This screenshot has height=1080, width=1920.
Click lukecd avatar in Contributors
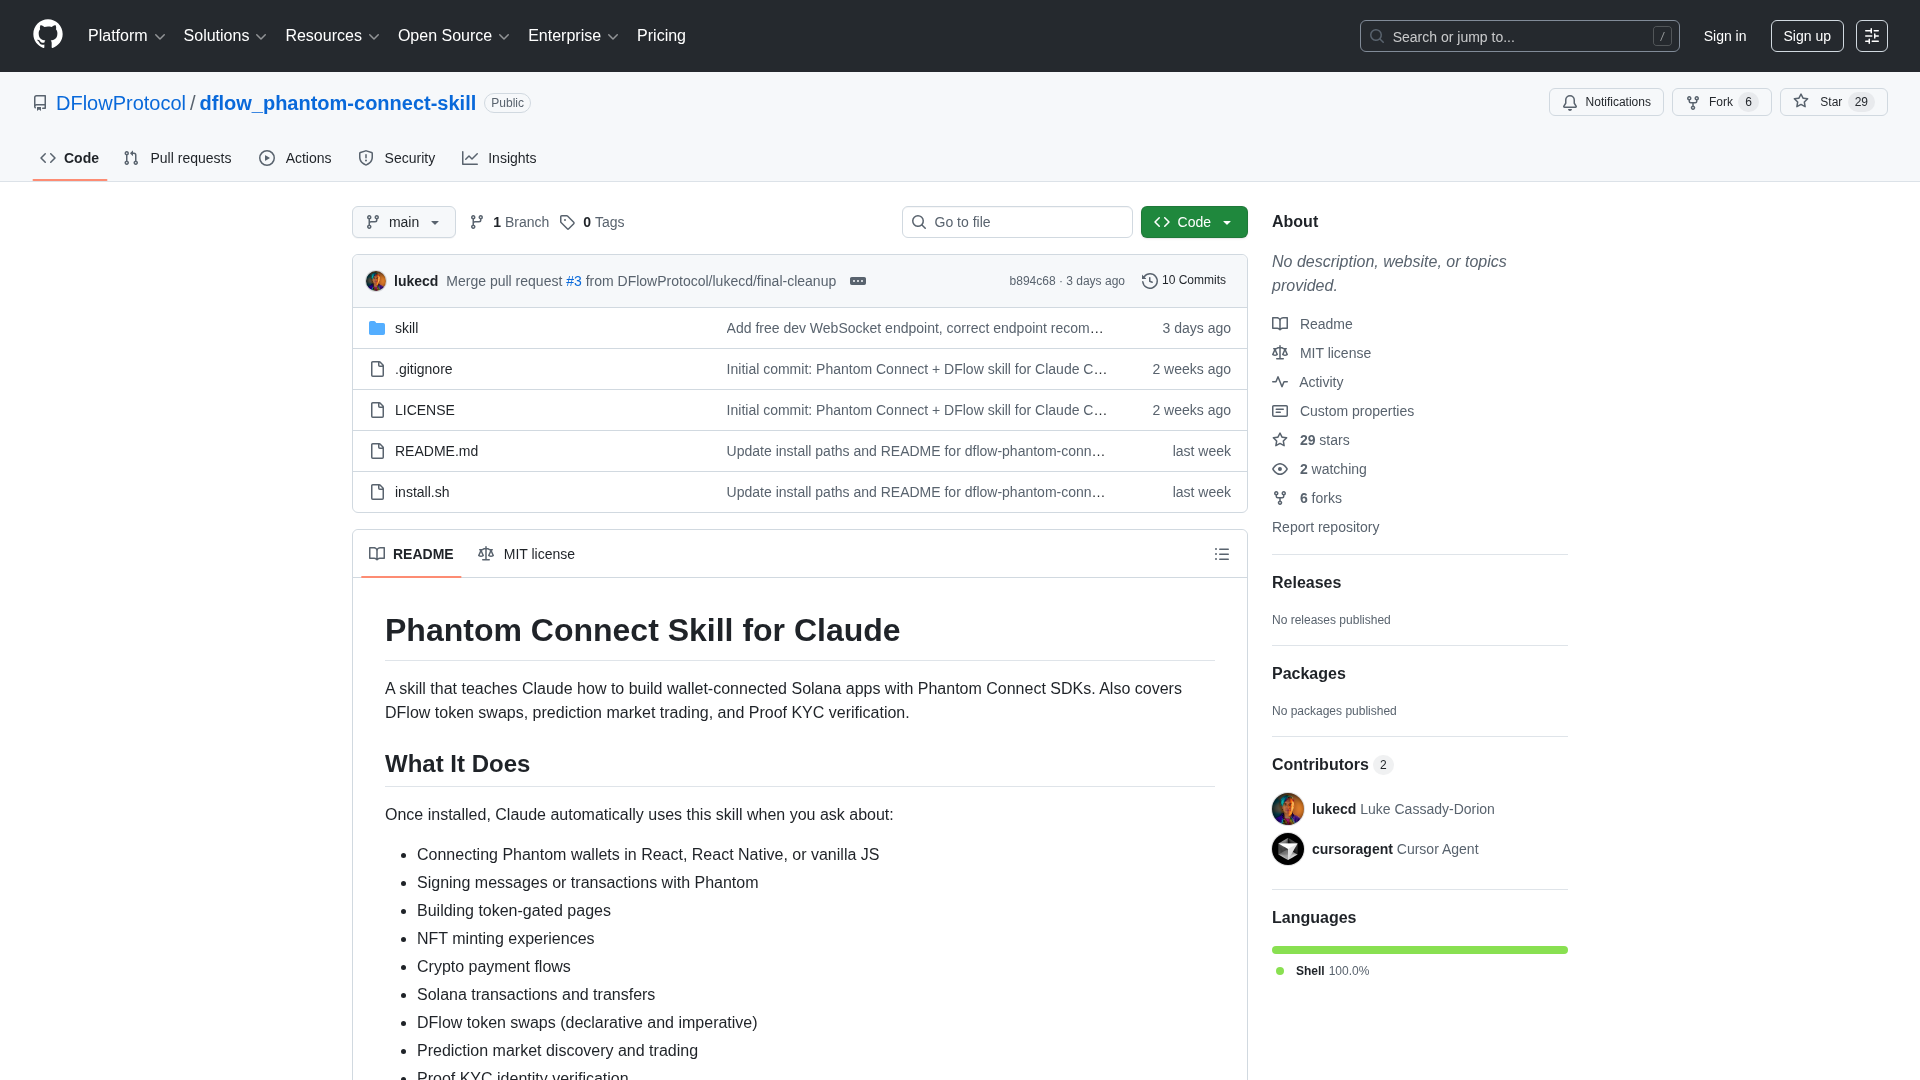coord(1287,809)
